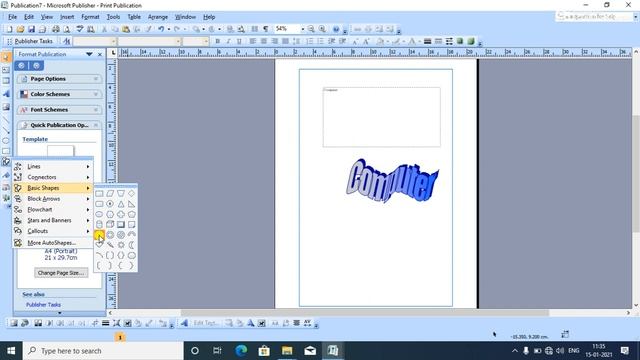Open WordArt Shape icon in WordArt toolbar

pos(251,323)
